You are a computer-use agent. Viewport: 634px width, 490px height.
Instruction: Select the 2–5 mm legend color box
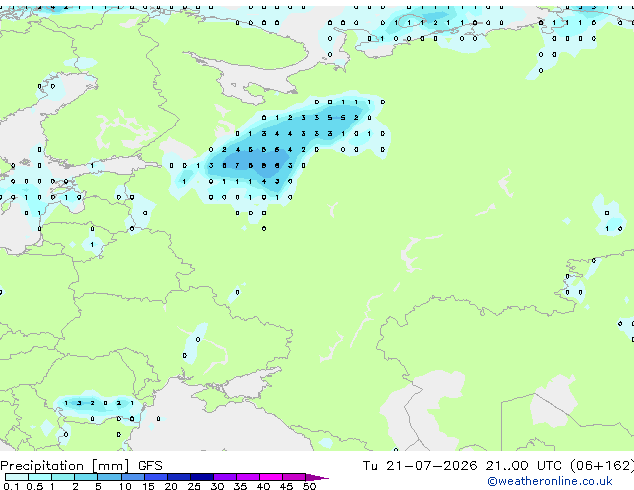pyautogui.click(x=86, y=477)
